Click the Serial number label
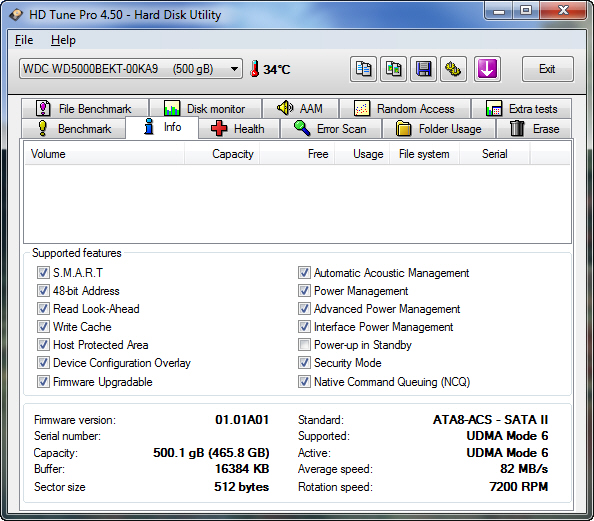The height and width of the screenshot is (521, 594). [67, 436]
